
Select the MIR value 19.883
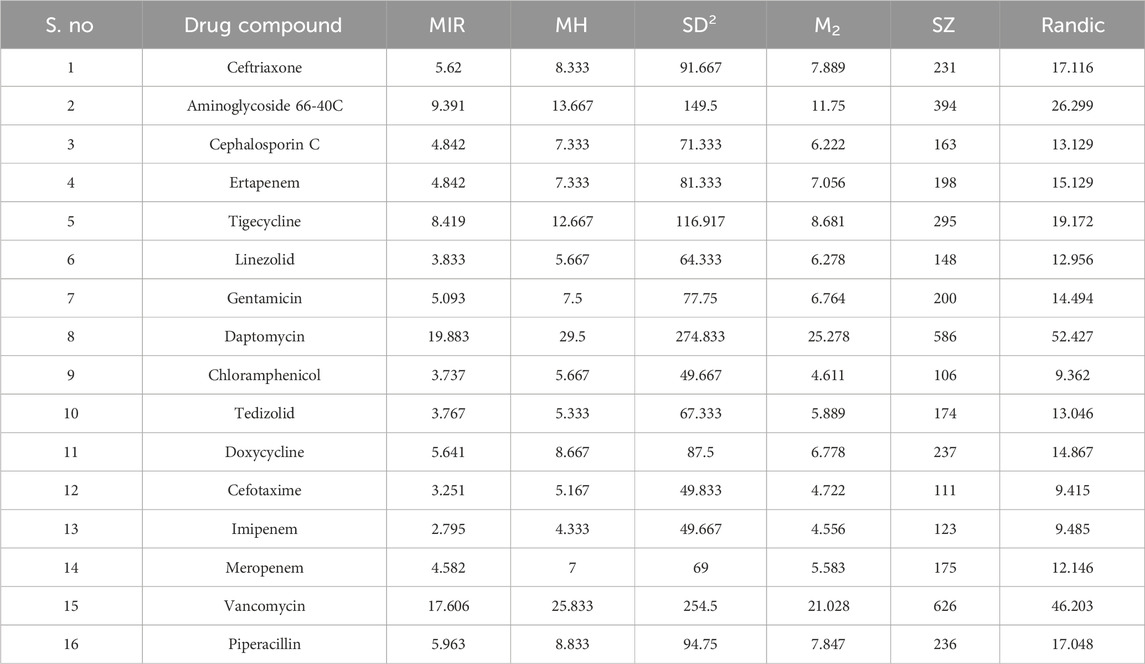pos(443,337)
